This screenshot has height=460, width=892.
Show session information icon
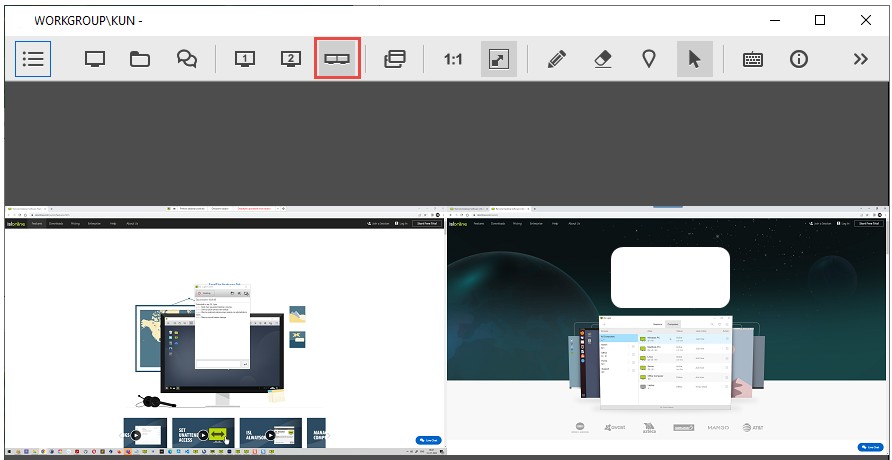click(799, 59)
